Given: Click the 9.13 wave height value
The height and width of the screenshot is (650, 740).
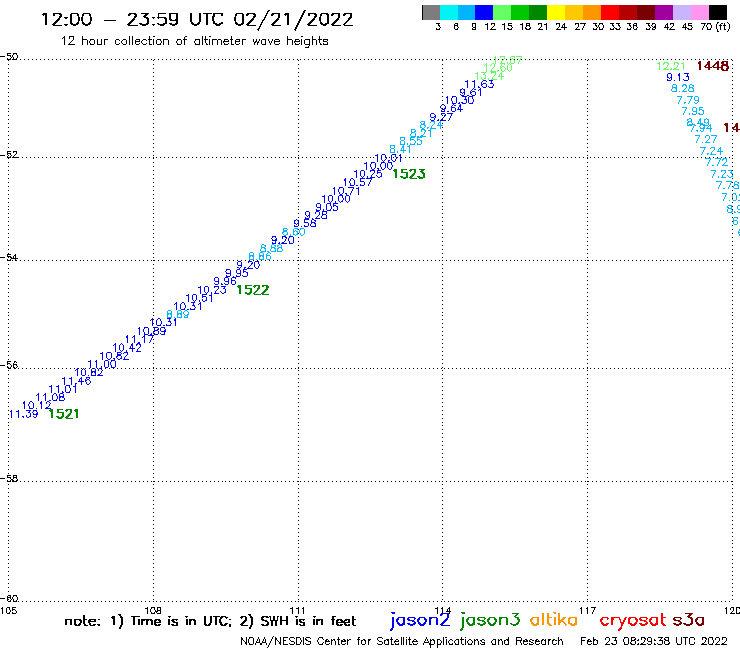Looking at the screenshot, I should click(x=678, y=77).
